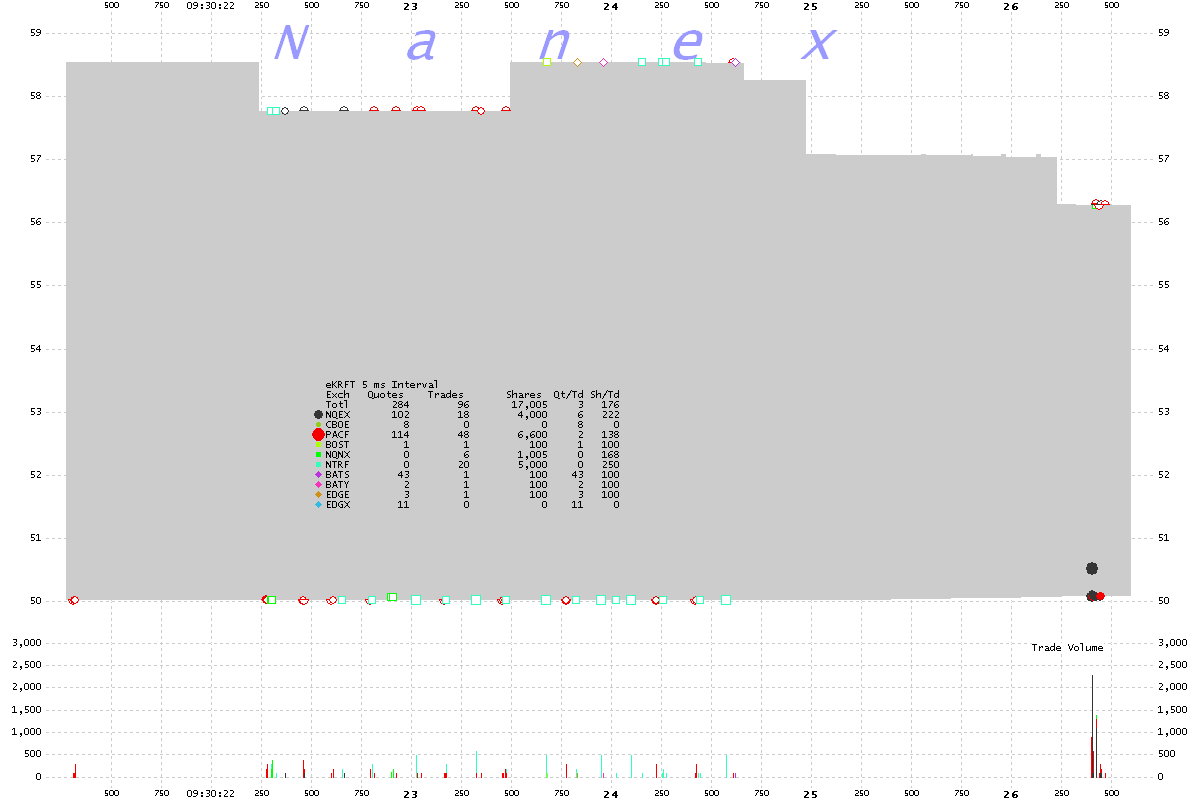This screenshot has width=1200, height=800.
Task: Click the bright green square beside NQNX
Action: point(318,454)
